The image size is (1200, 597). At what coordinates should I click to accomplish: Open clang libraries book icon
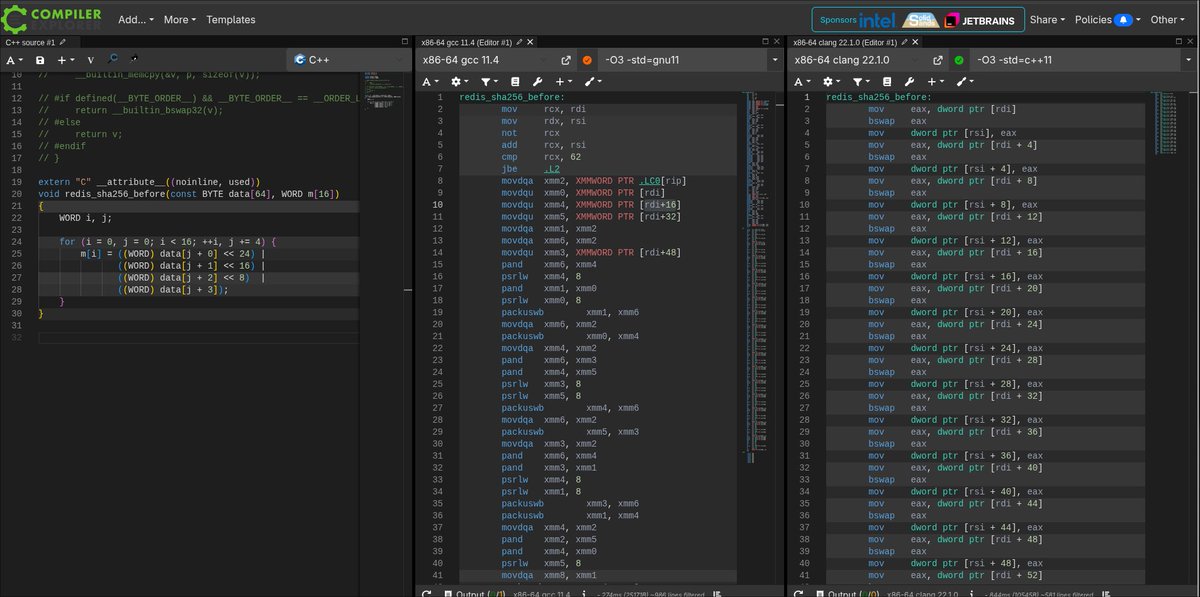tap(887, 81)
